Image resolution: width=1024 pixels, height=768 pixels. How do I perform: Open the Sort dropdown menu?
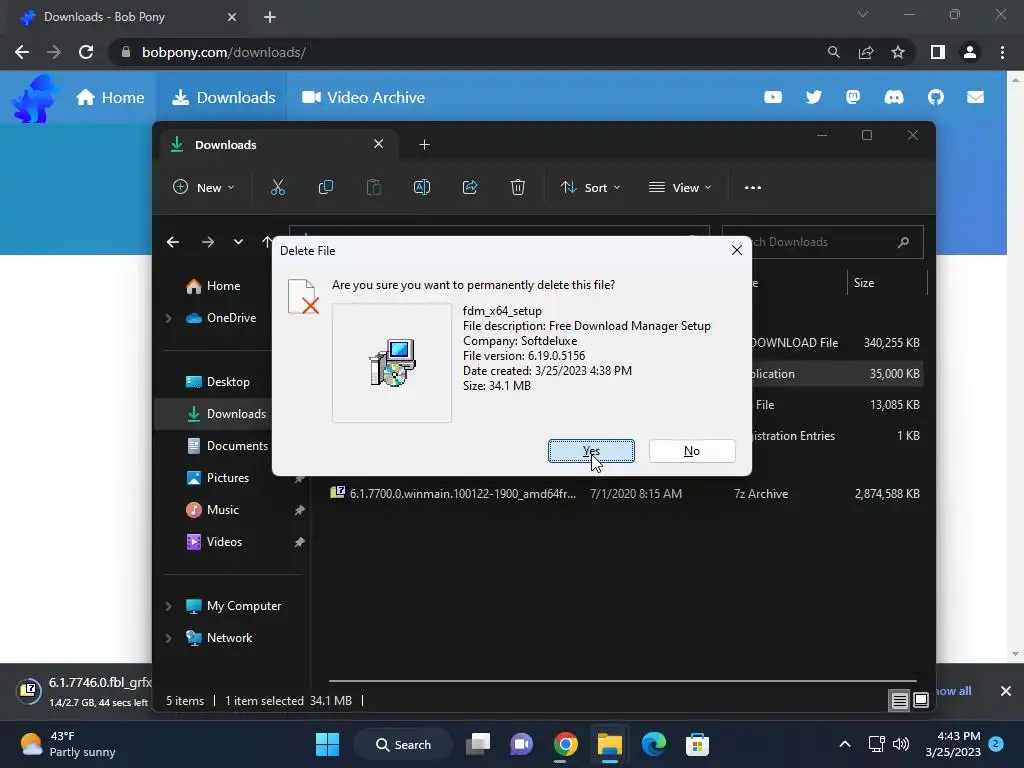click(590, 187)
